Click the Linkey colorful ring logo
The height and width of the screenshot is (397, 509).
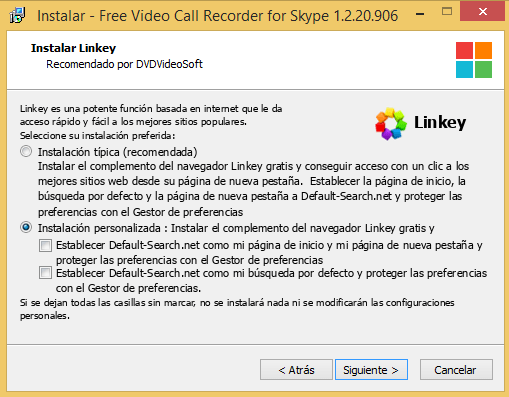coord(391,124)
